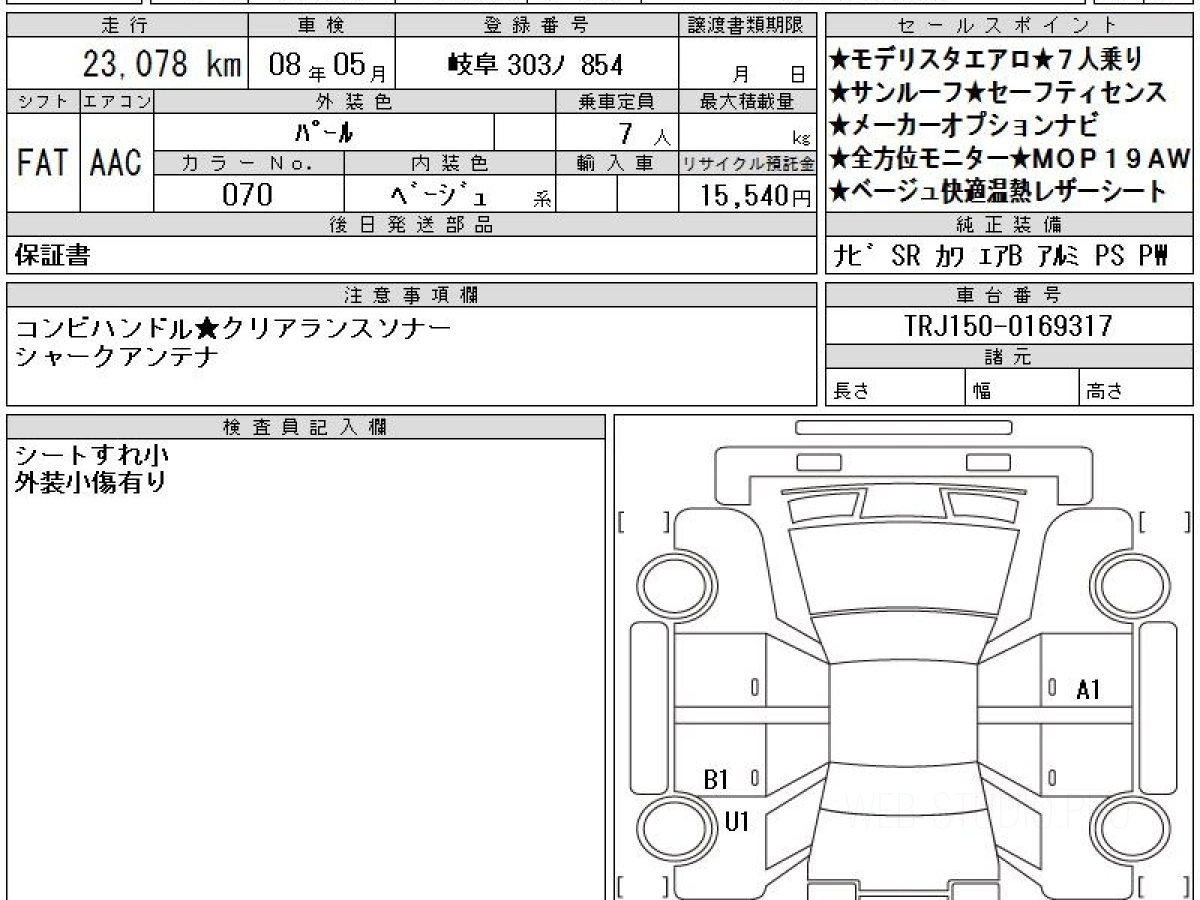Click the 高さ height cell

(1137, 389)
